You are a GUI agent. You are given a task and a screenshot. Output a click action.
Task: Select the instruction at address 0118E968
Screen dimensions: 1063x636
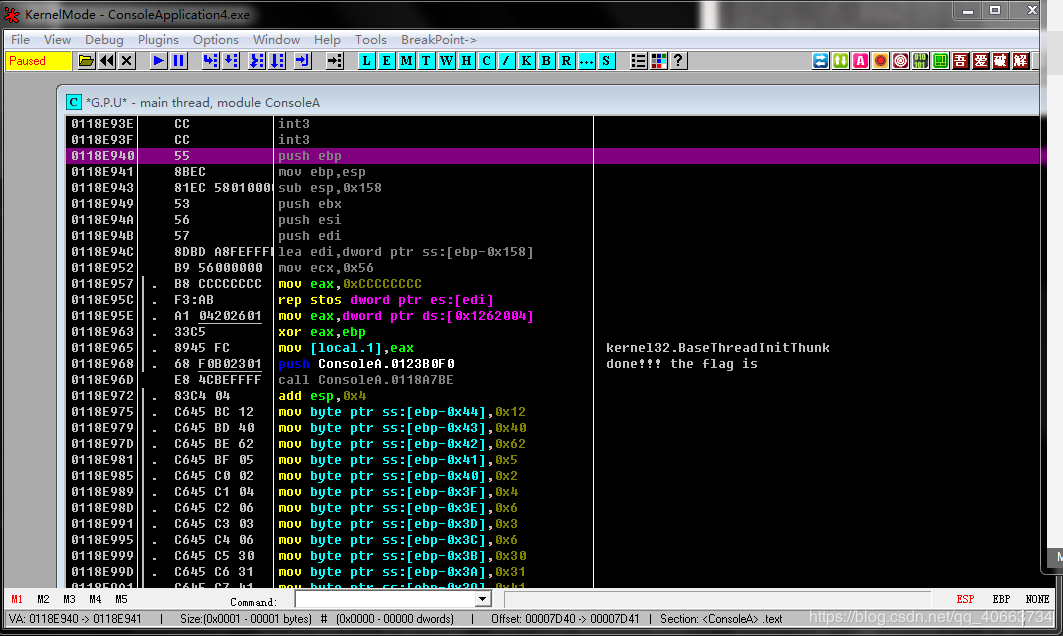(x=553, y=364)
